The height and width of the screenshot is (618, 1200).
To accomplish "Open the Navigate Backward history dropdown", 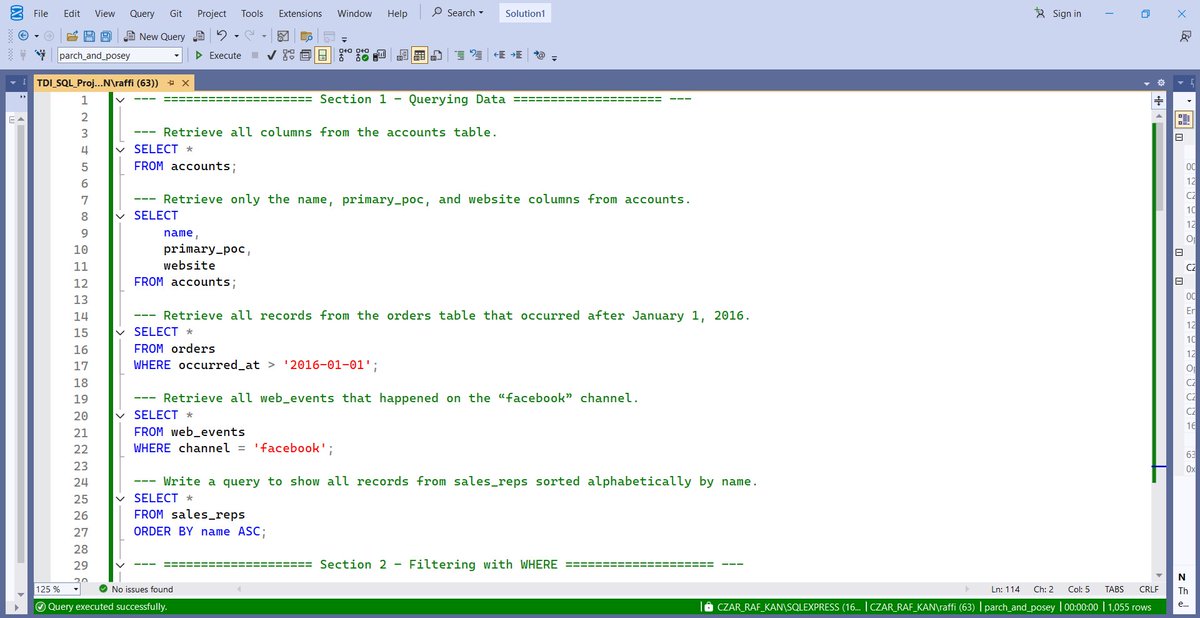I will [x=37, y=36].
